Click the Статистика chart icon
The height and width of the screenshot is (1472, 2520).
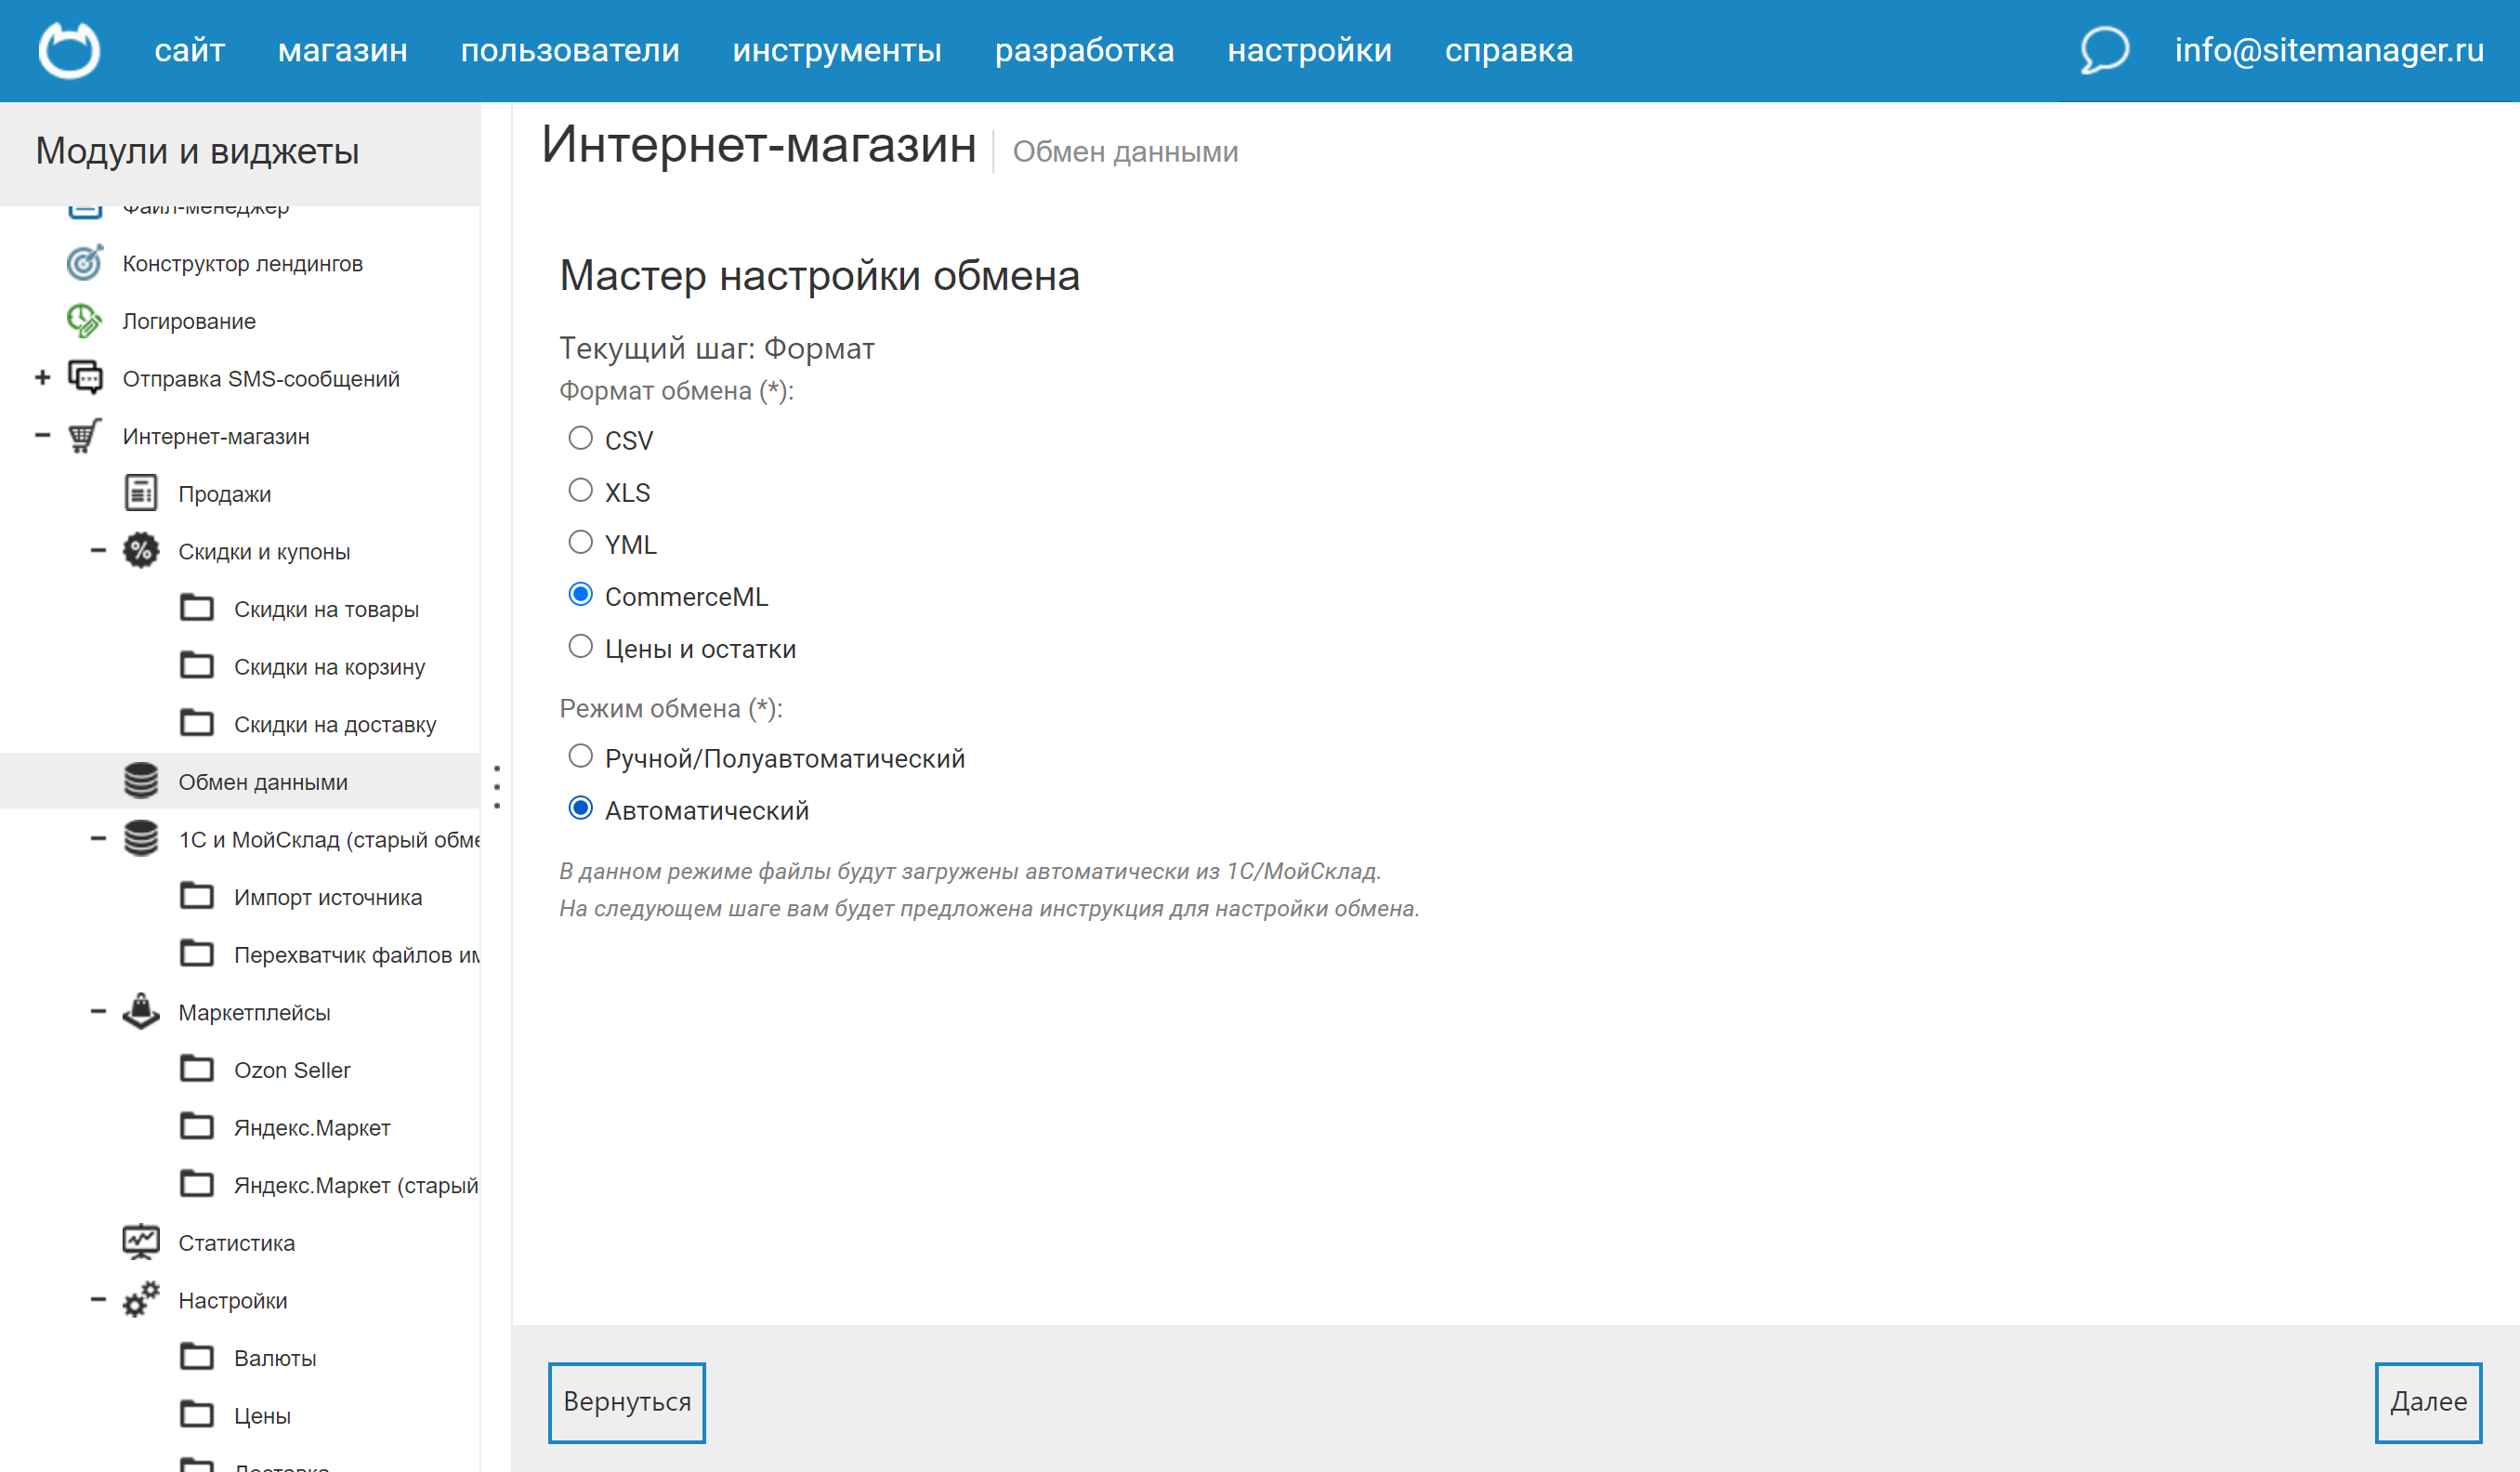(140, 1241)
